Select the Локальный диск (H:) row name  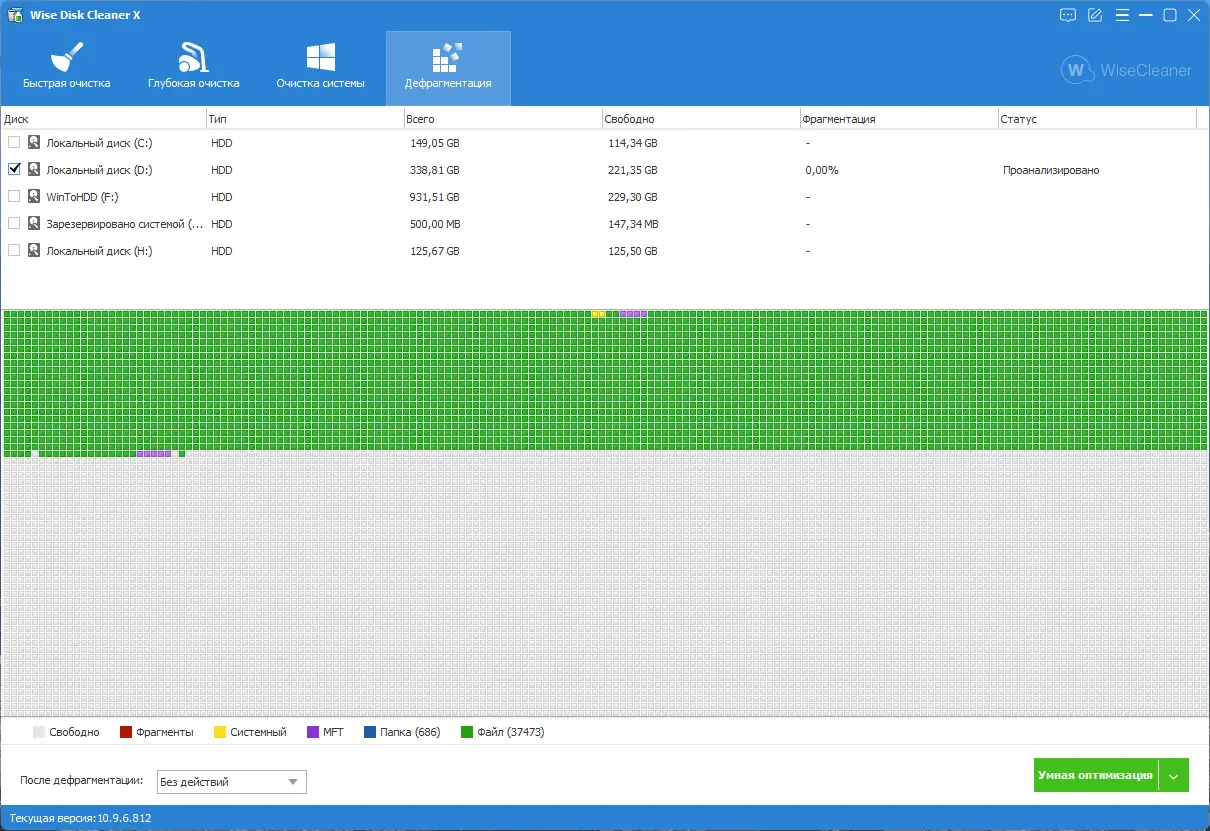click(99, 251)
